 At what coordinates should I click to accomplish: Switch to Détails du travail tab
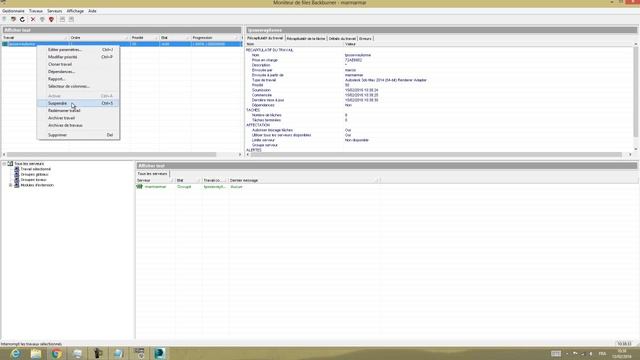tap(342, 38)
